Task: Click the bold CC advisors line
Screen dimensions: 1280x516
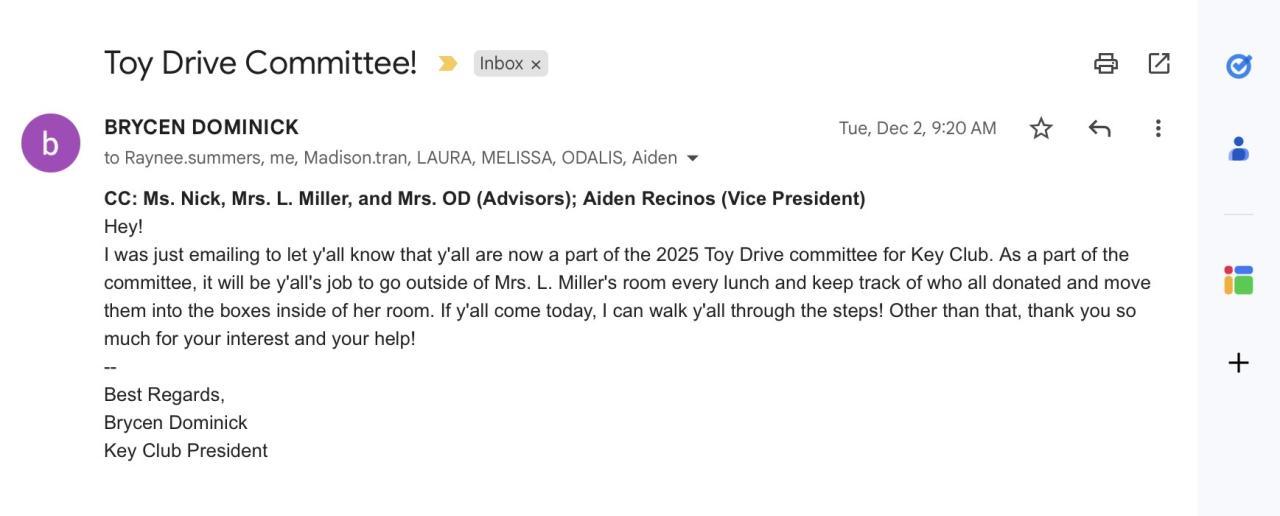Action: coord(484,198)
